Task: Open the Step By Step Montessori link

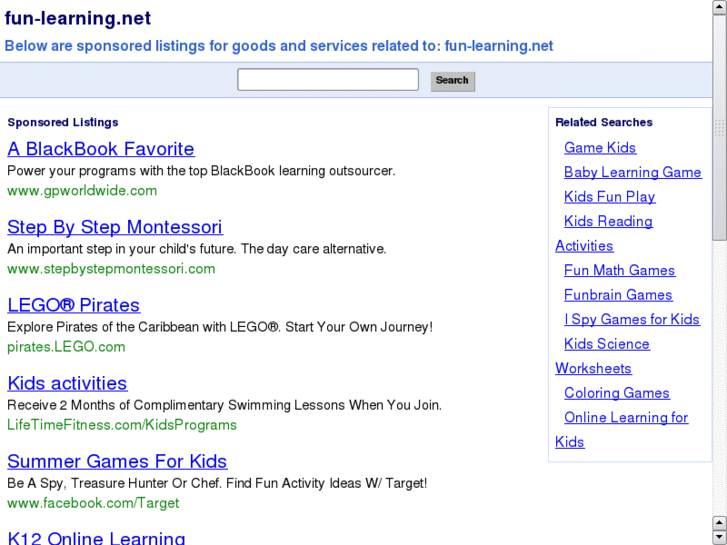Action: click(x=115, y=227)
